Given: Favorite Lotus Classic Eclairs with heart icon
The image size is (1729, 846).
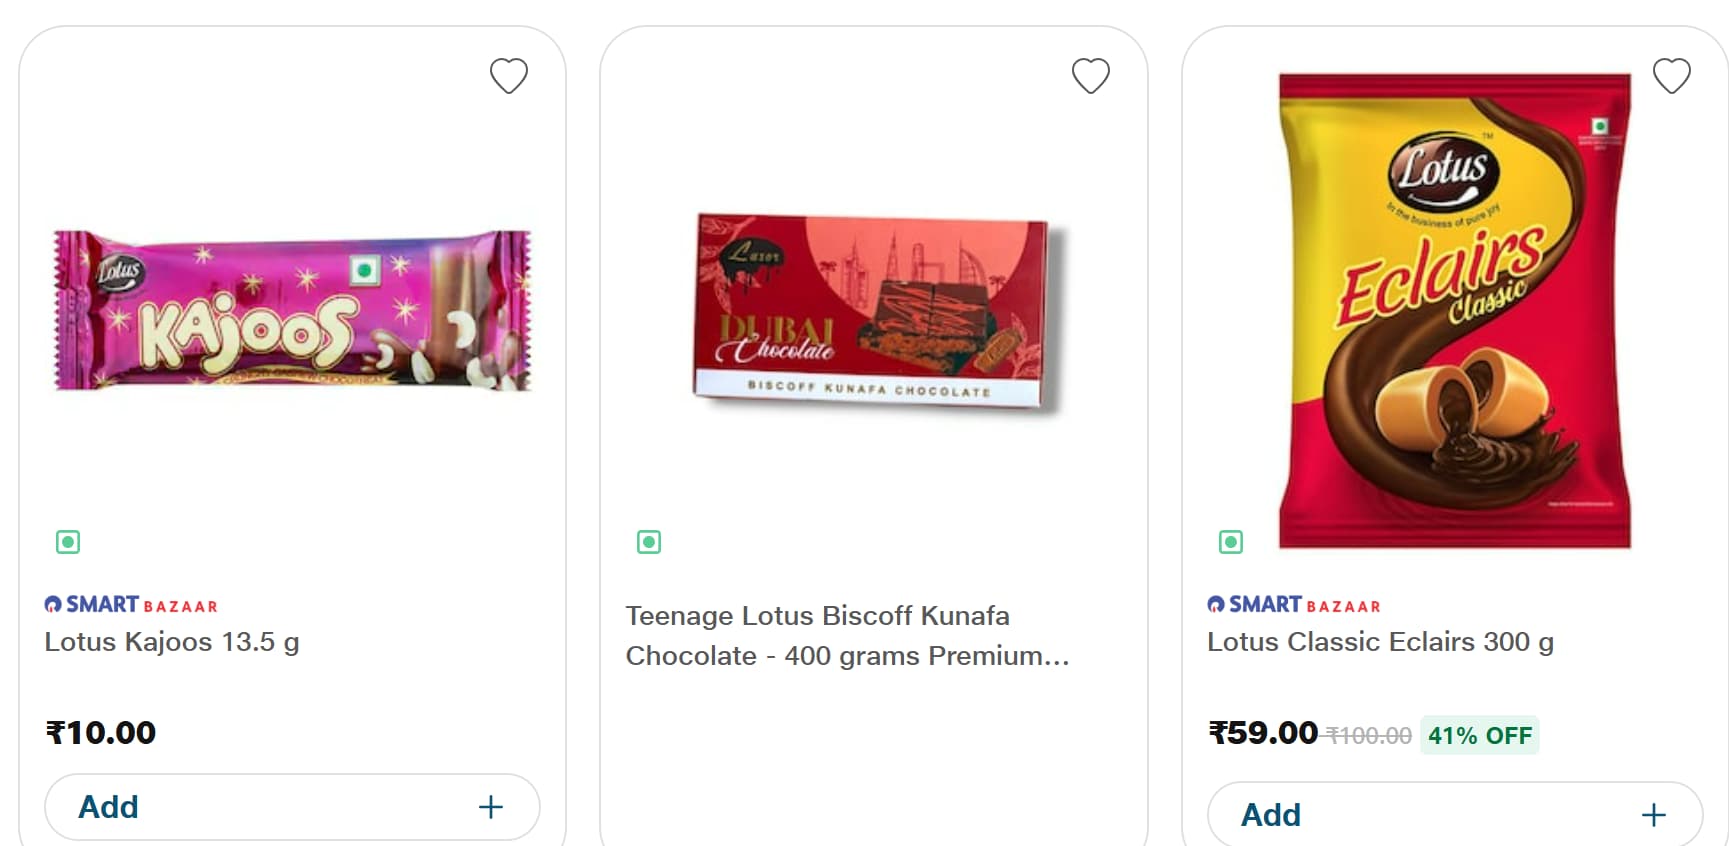Looking at the screenshot, I should pyautogui.click(x=1671, y=76).
